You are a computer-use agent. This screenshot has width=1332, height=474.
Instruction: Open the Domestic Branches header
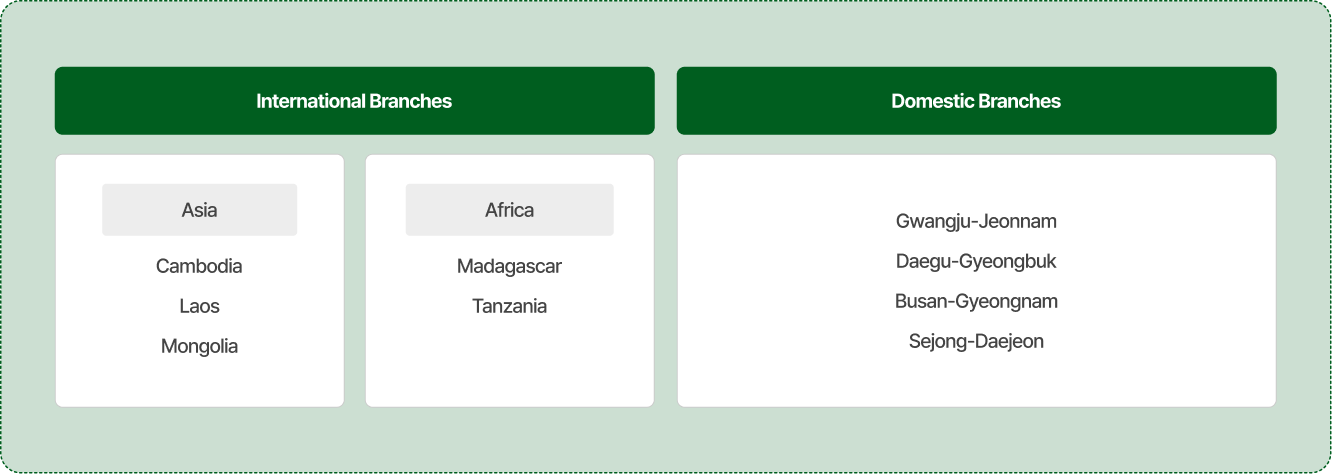pyautogui.click(x=976, y=101)
